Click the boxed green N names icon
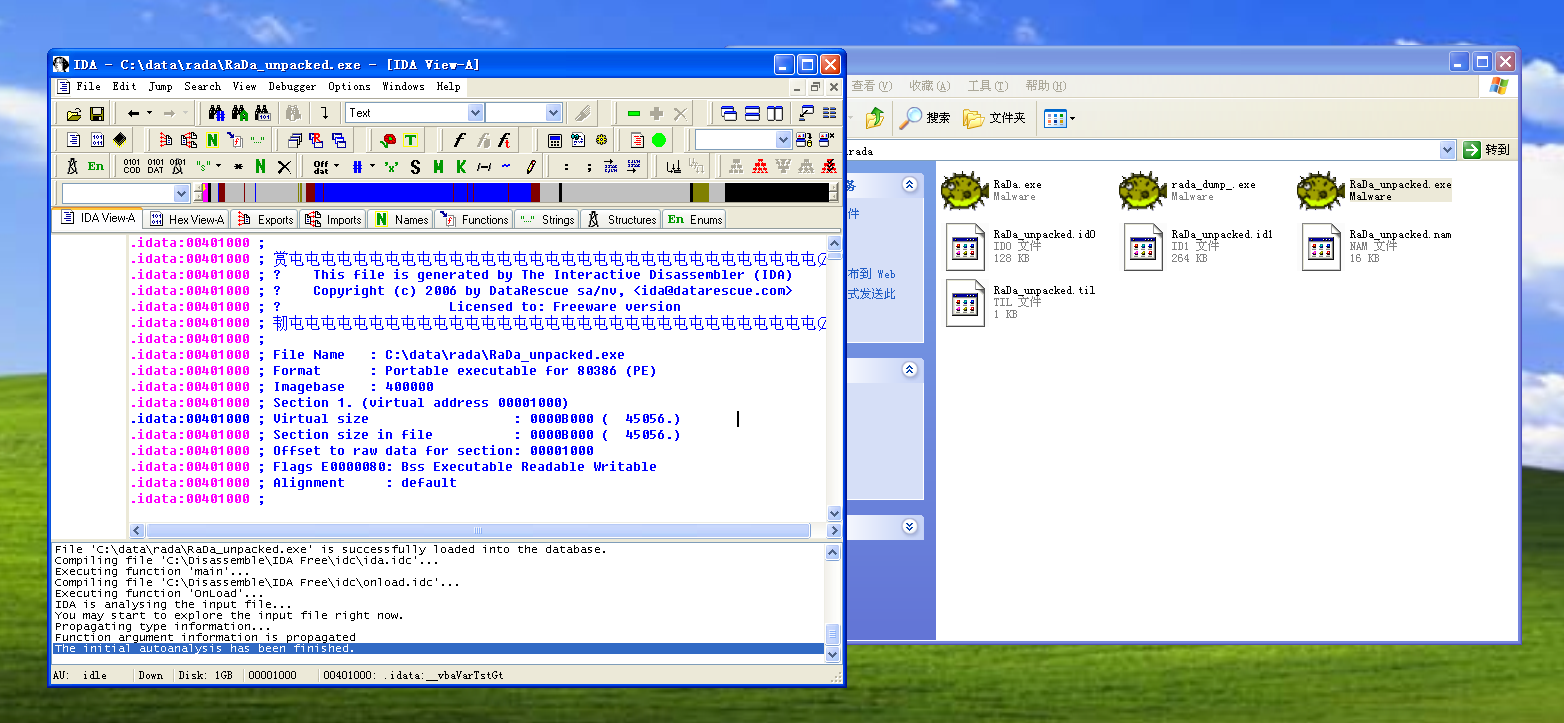This screenshot has height=723, width=1564. coord(212,140)
